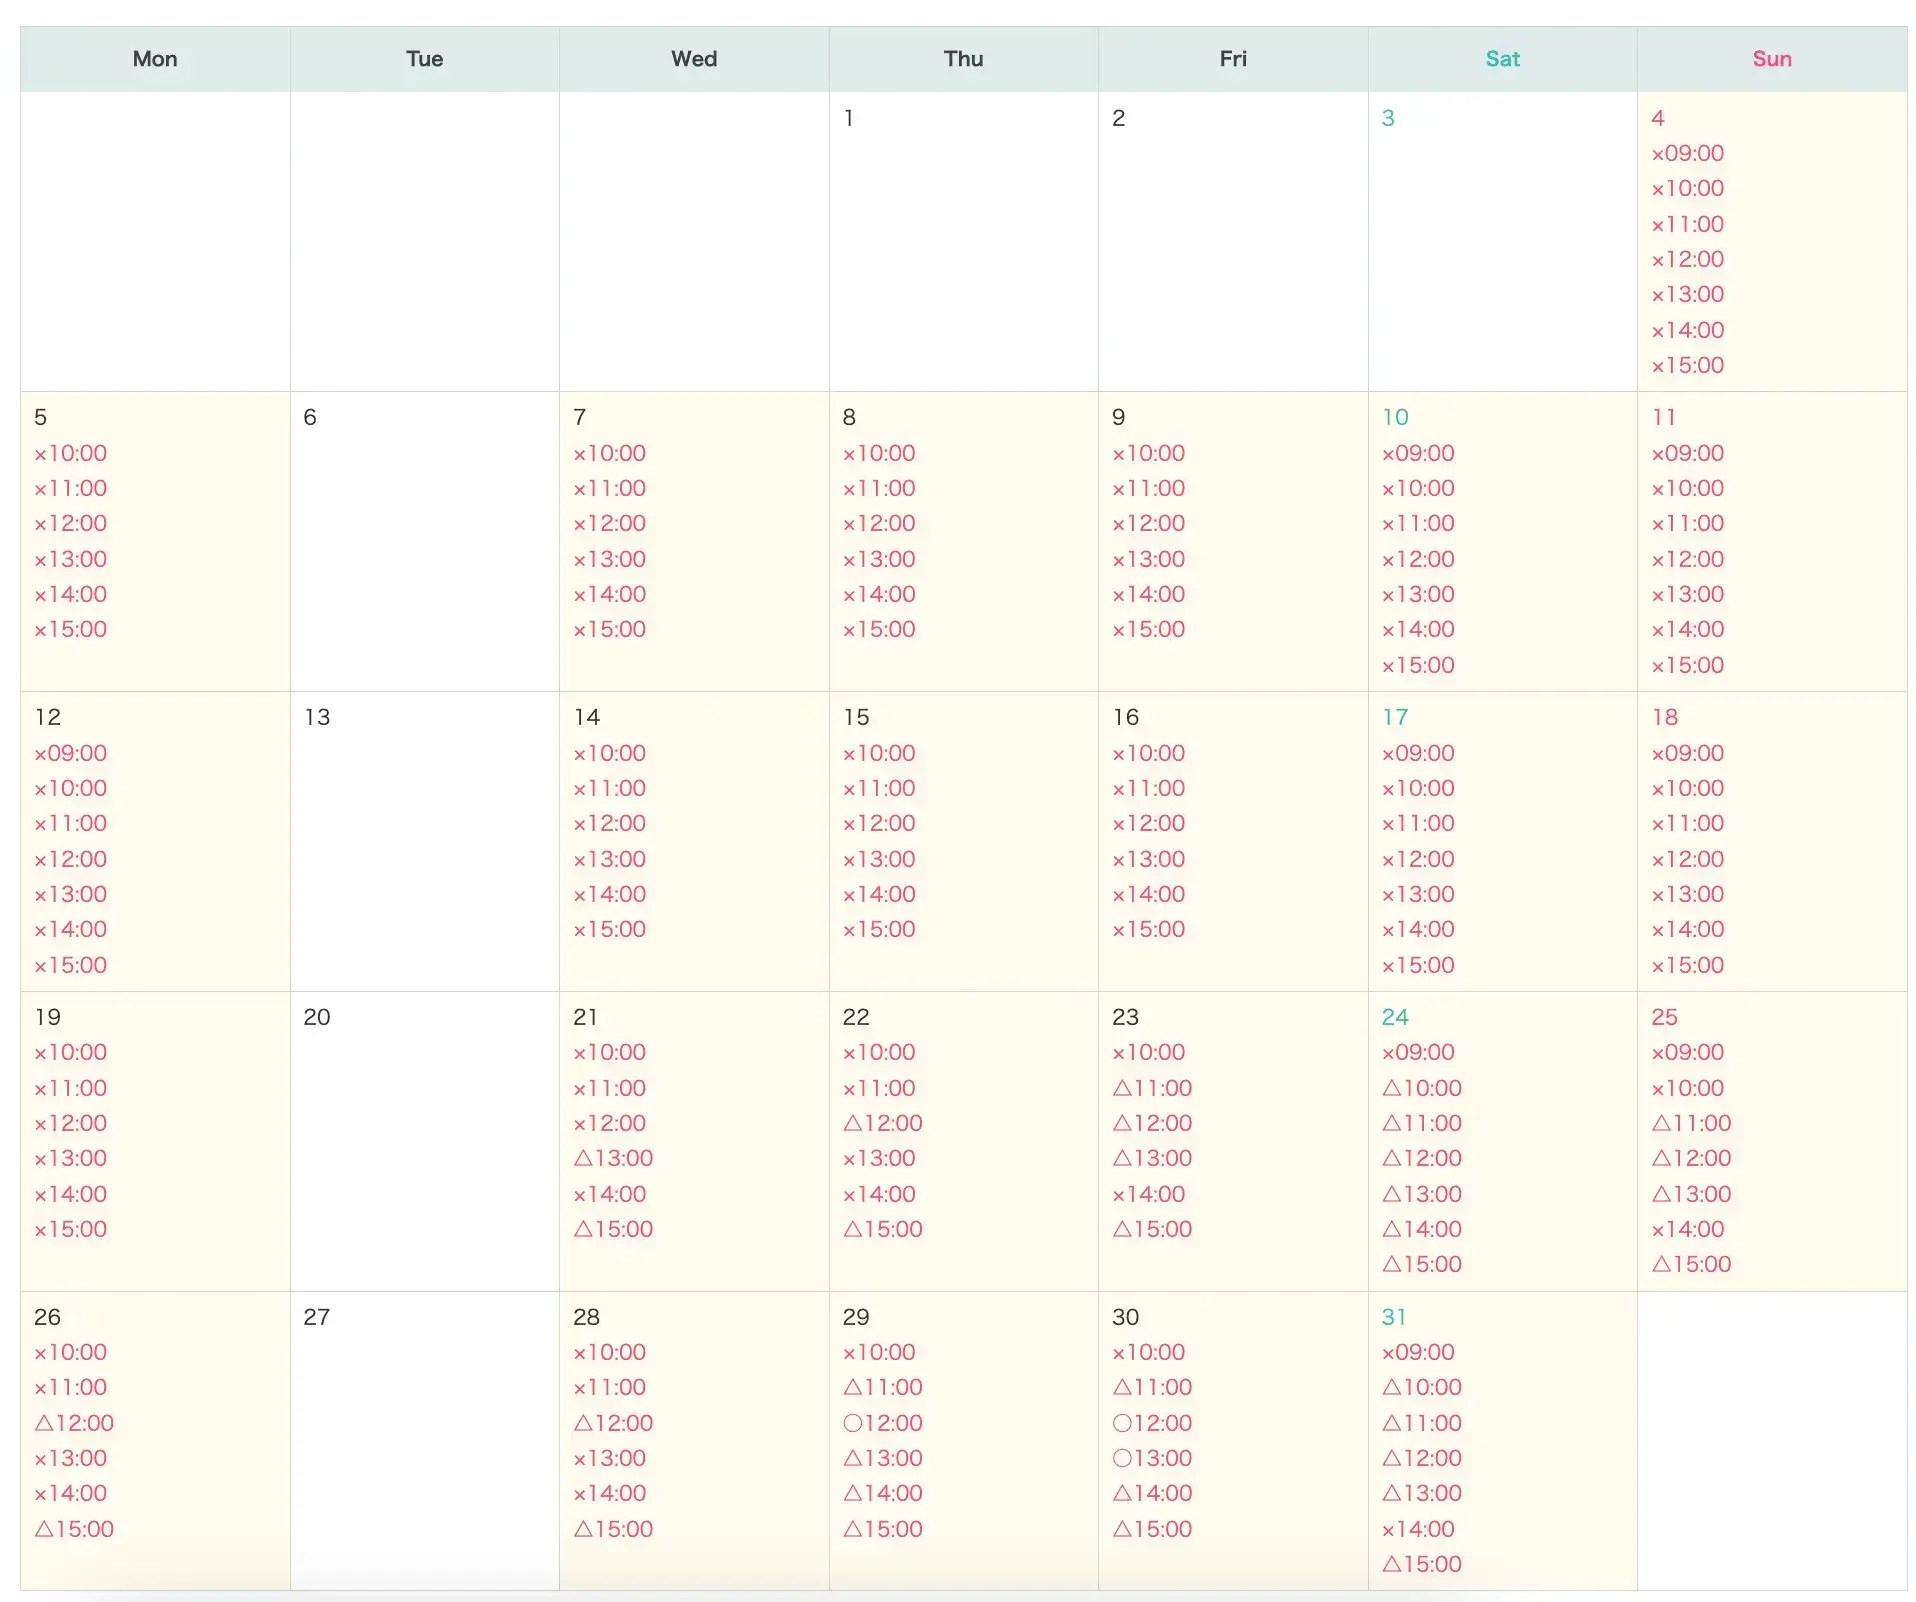Choose △10:00 on Saturday the 24th
Image resolution: width=1916 pixels, height=1602 pixels.
click(1421, 1087)
